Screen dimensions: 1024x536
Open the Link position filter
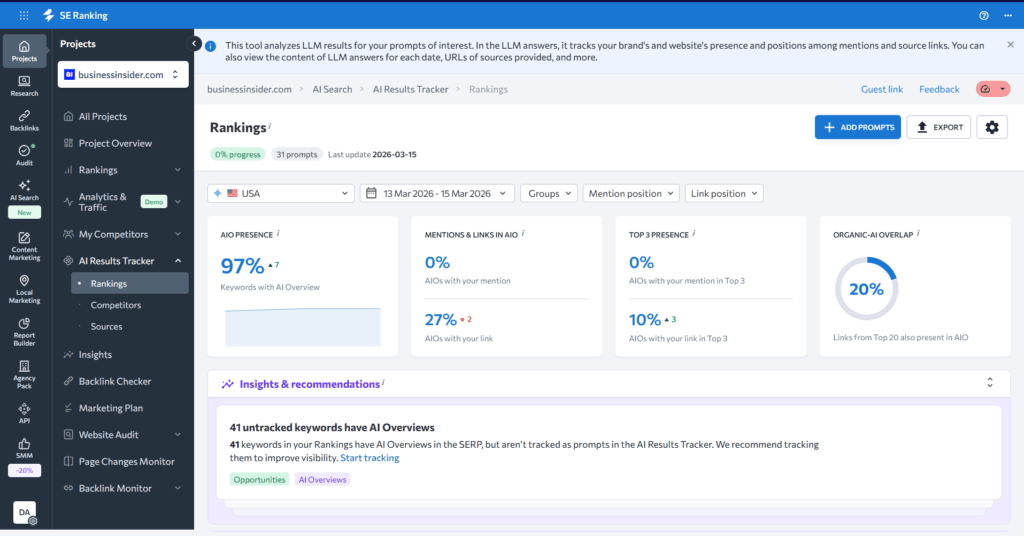[724, 193]
